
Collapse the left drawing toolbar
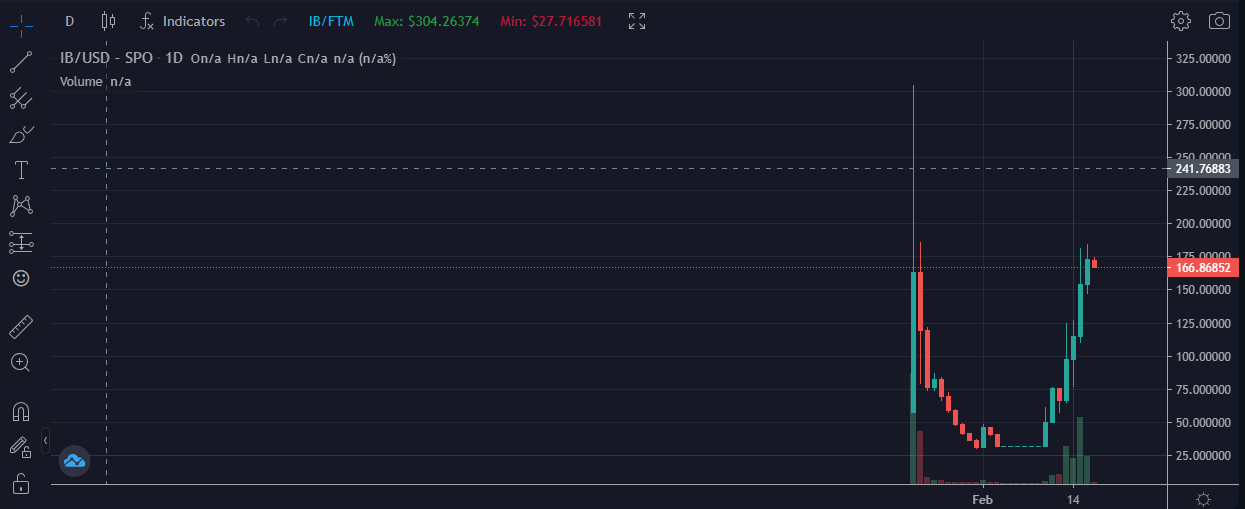tap(46, 441)
